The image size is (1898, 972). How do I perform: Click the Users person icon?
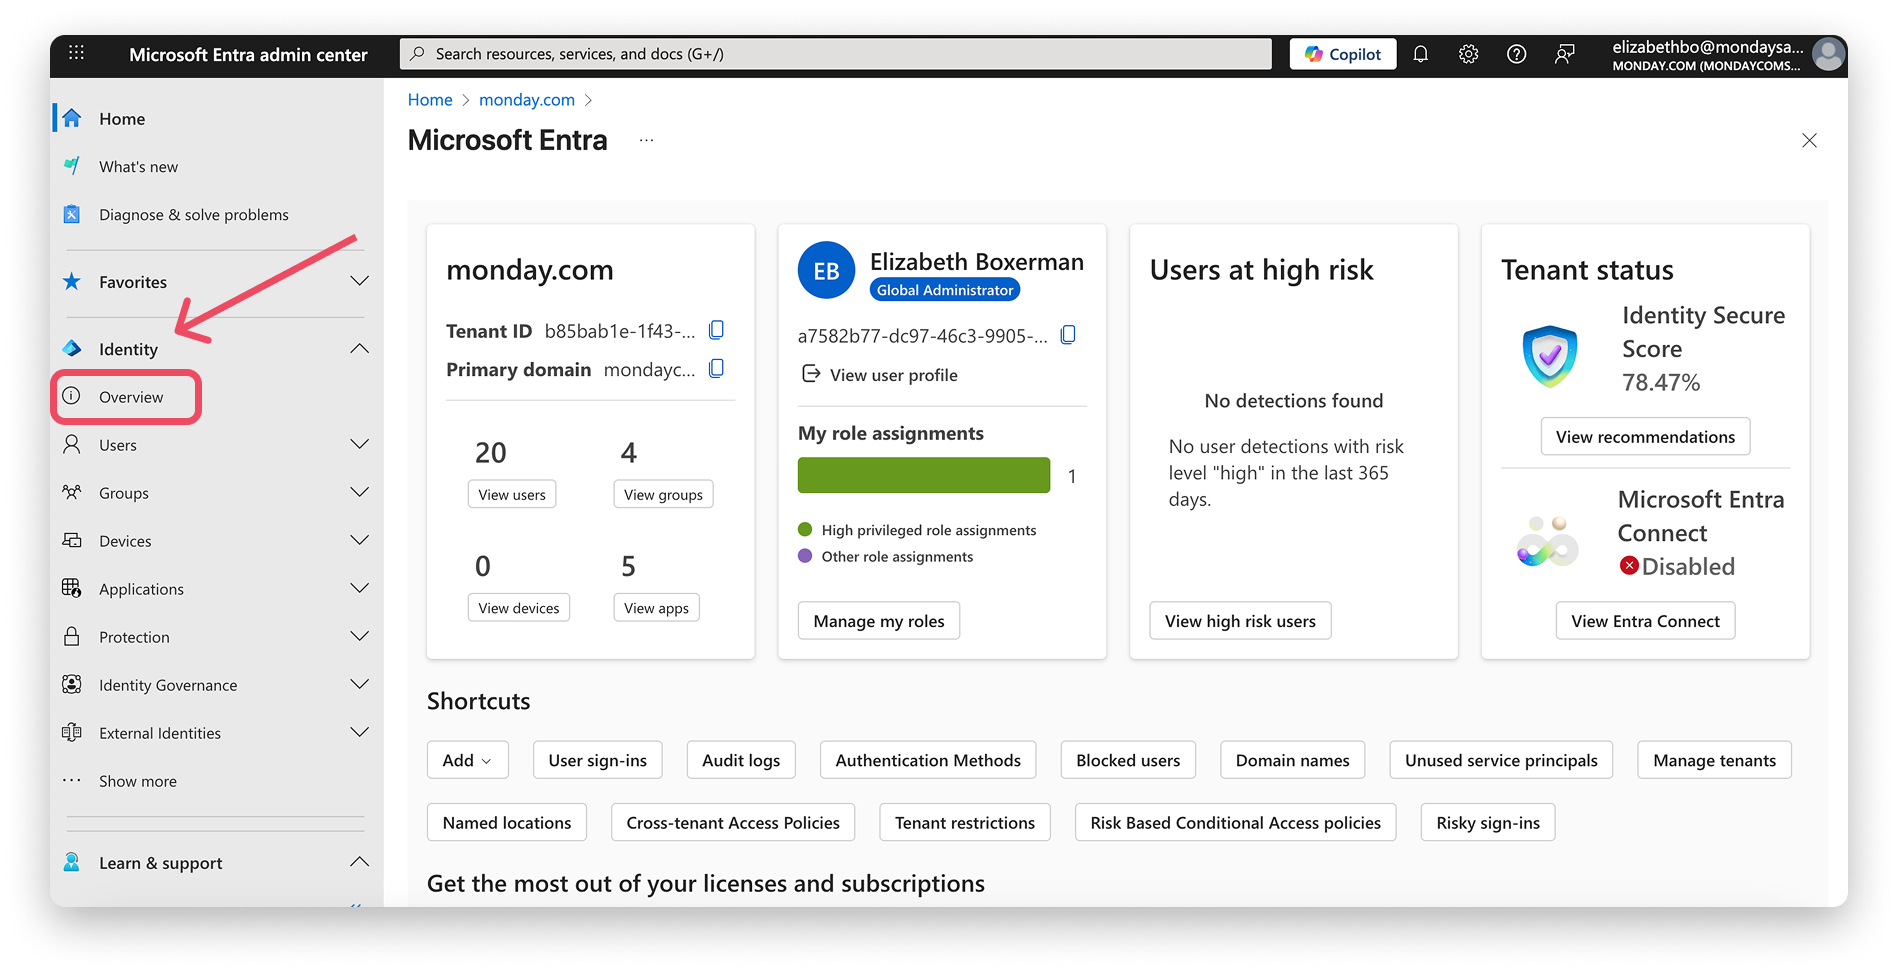72,444
